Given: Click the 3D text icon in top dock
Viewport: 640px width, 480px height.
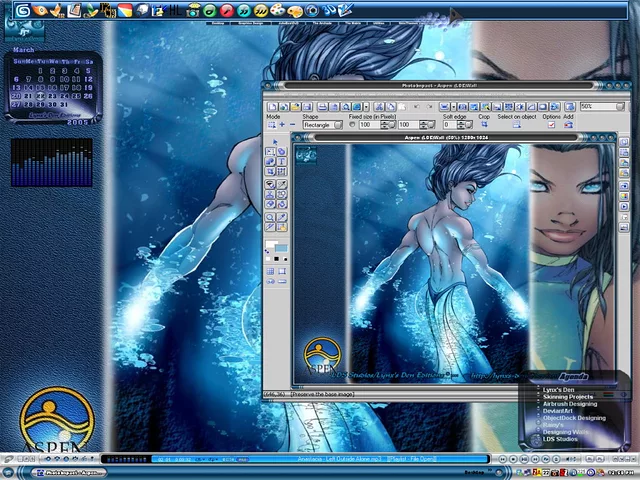Looking at the screenshot, I should tap(329, 10).
